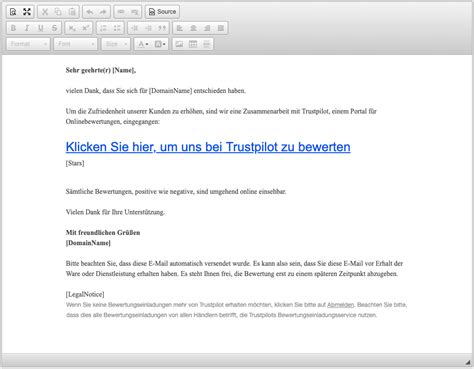Click the Abmelden unsubscribe link
The width and height of the screenshot is (474, 369).
(340, 305)
